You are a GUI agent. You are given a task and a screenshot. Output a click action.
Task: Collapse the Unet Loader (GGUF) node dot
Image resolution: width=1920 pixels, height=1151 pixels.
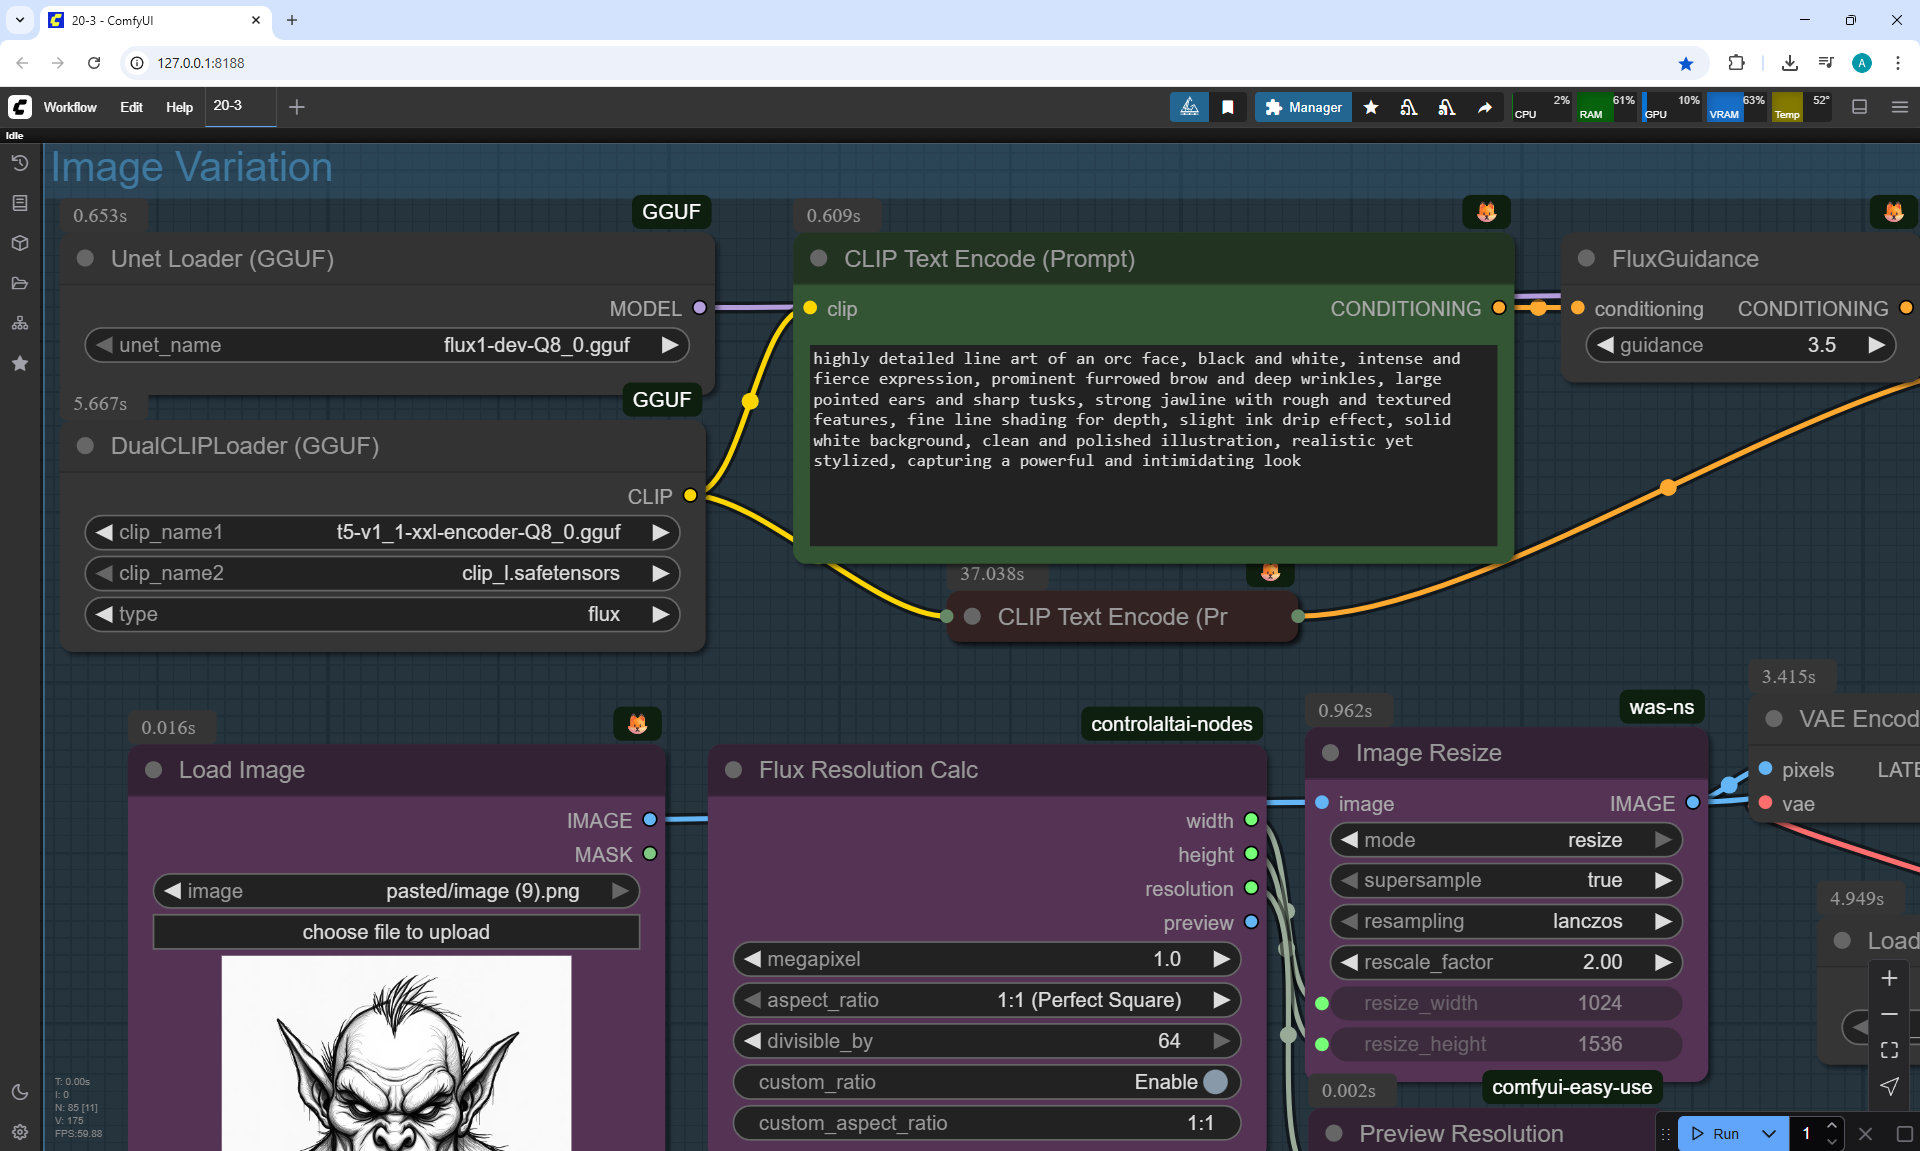pos(86,259)
